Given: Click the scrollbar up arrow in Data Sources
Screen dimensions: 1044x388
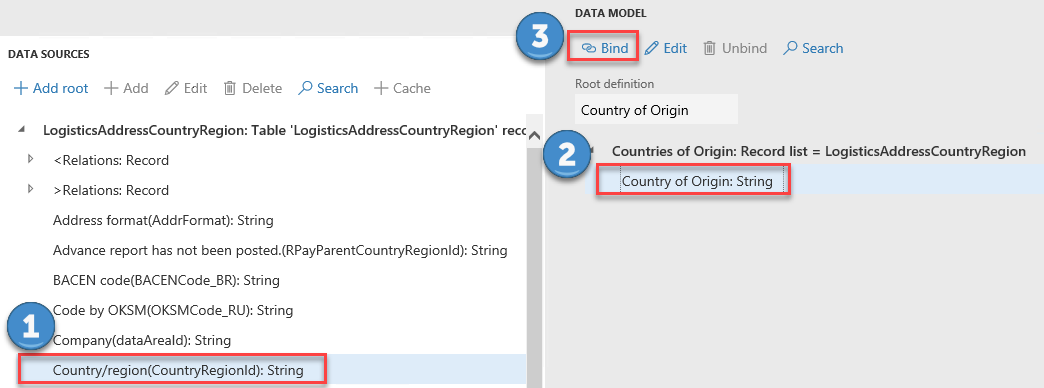Looking at the screenshot, I should click(x=533, y=136).
